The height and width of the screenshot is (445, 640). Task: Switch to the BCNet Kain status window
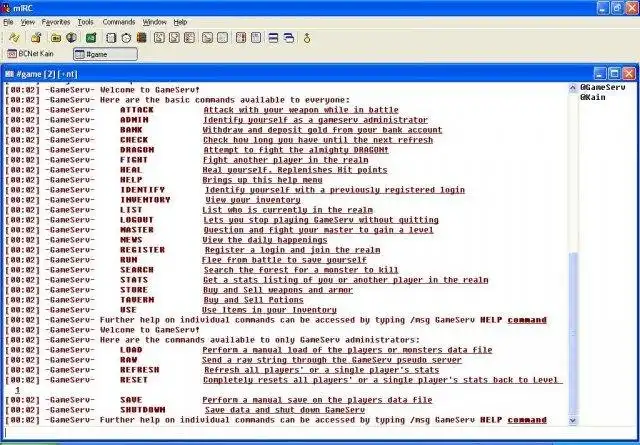[x=31, y=54]
